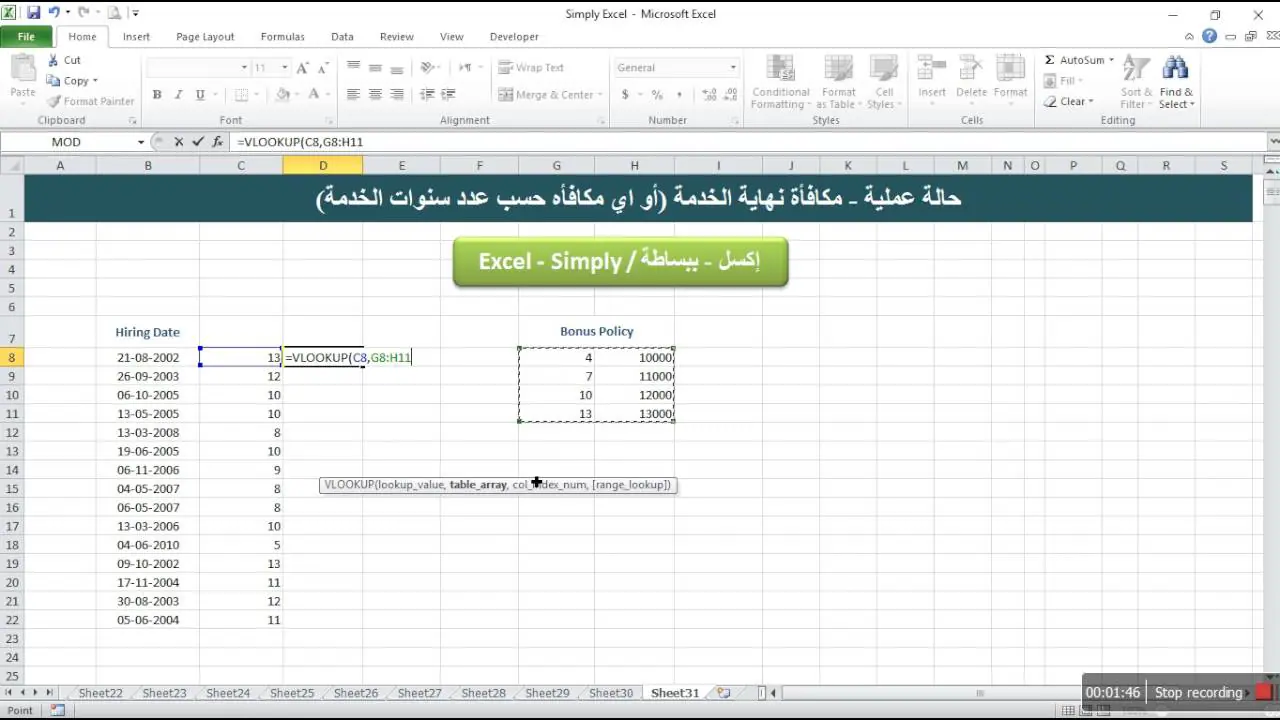This screenshot has height=720, width=1280.
Task: Open the Clear dropdown
Action: tap(1069, 101)
